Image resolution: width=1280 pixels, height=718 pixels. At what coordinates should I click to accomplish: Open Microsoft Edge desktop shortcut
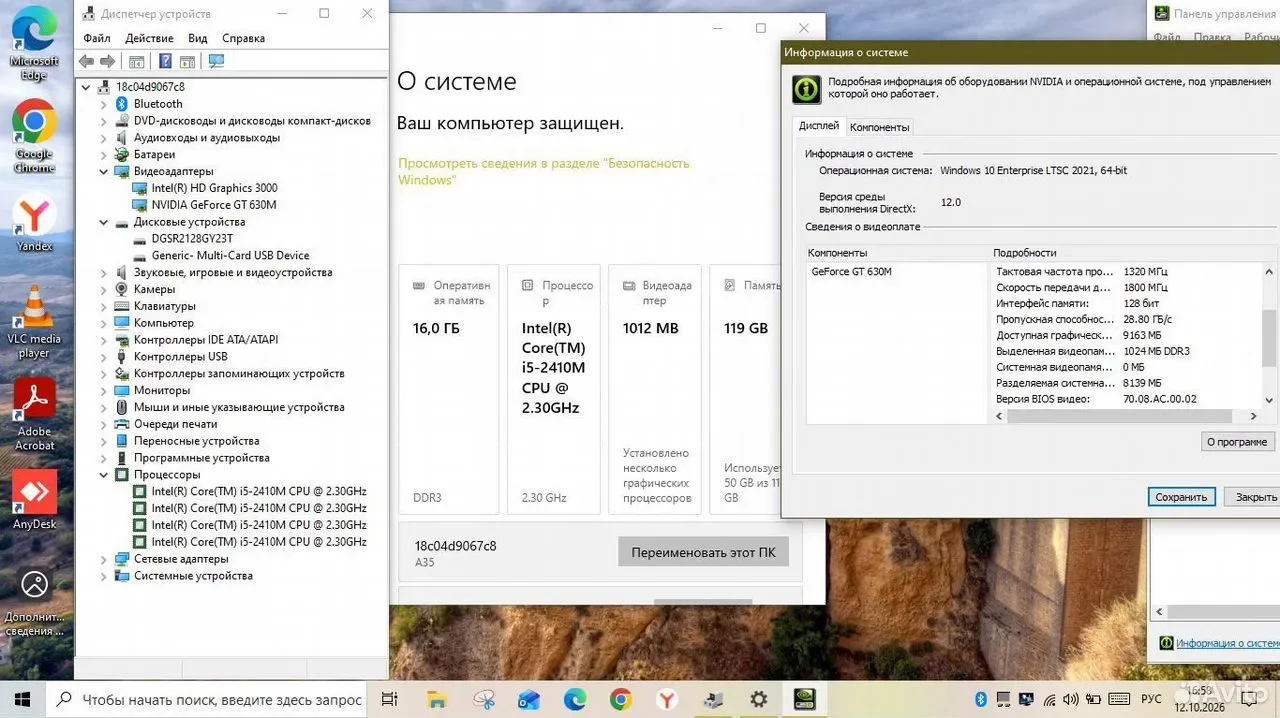[x=34, y=42]
